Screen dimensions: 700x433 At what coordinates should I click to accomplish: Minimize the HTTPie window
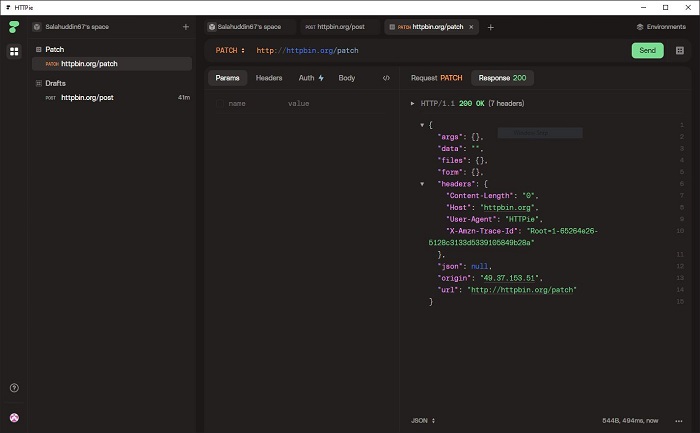pos(643,7)
